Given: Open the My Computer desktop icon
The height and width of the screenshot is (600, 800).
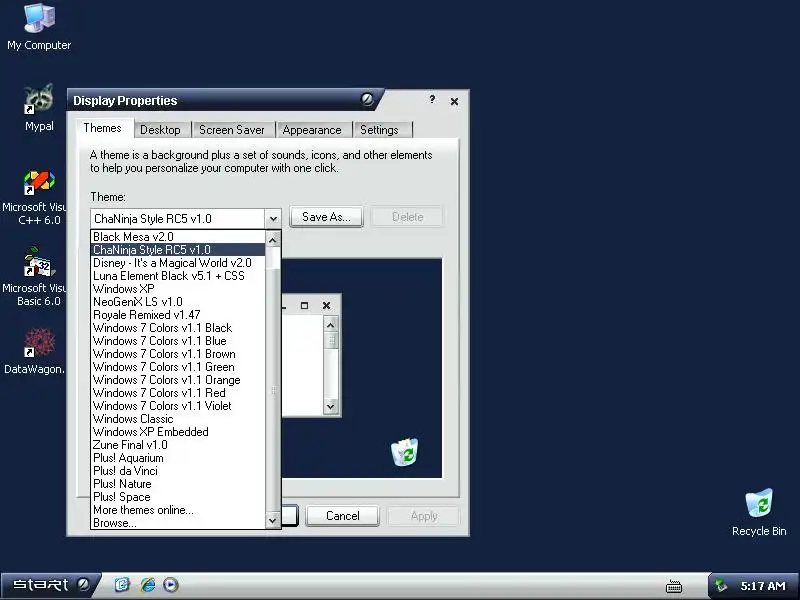Looking at the screenshot, I should point(39,27).
